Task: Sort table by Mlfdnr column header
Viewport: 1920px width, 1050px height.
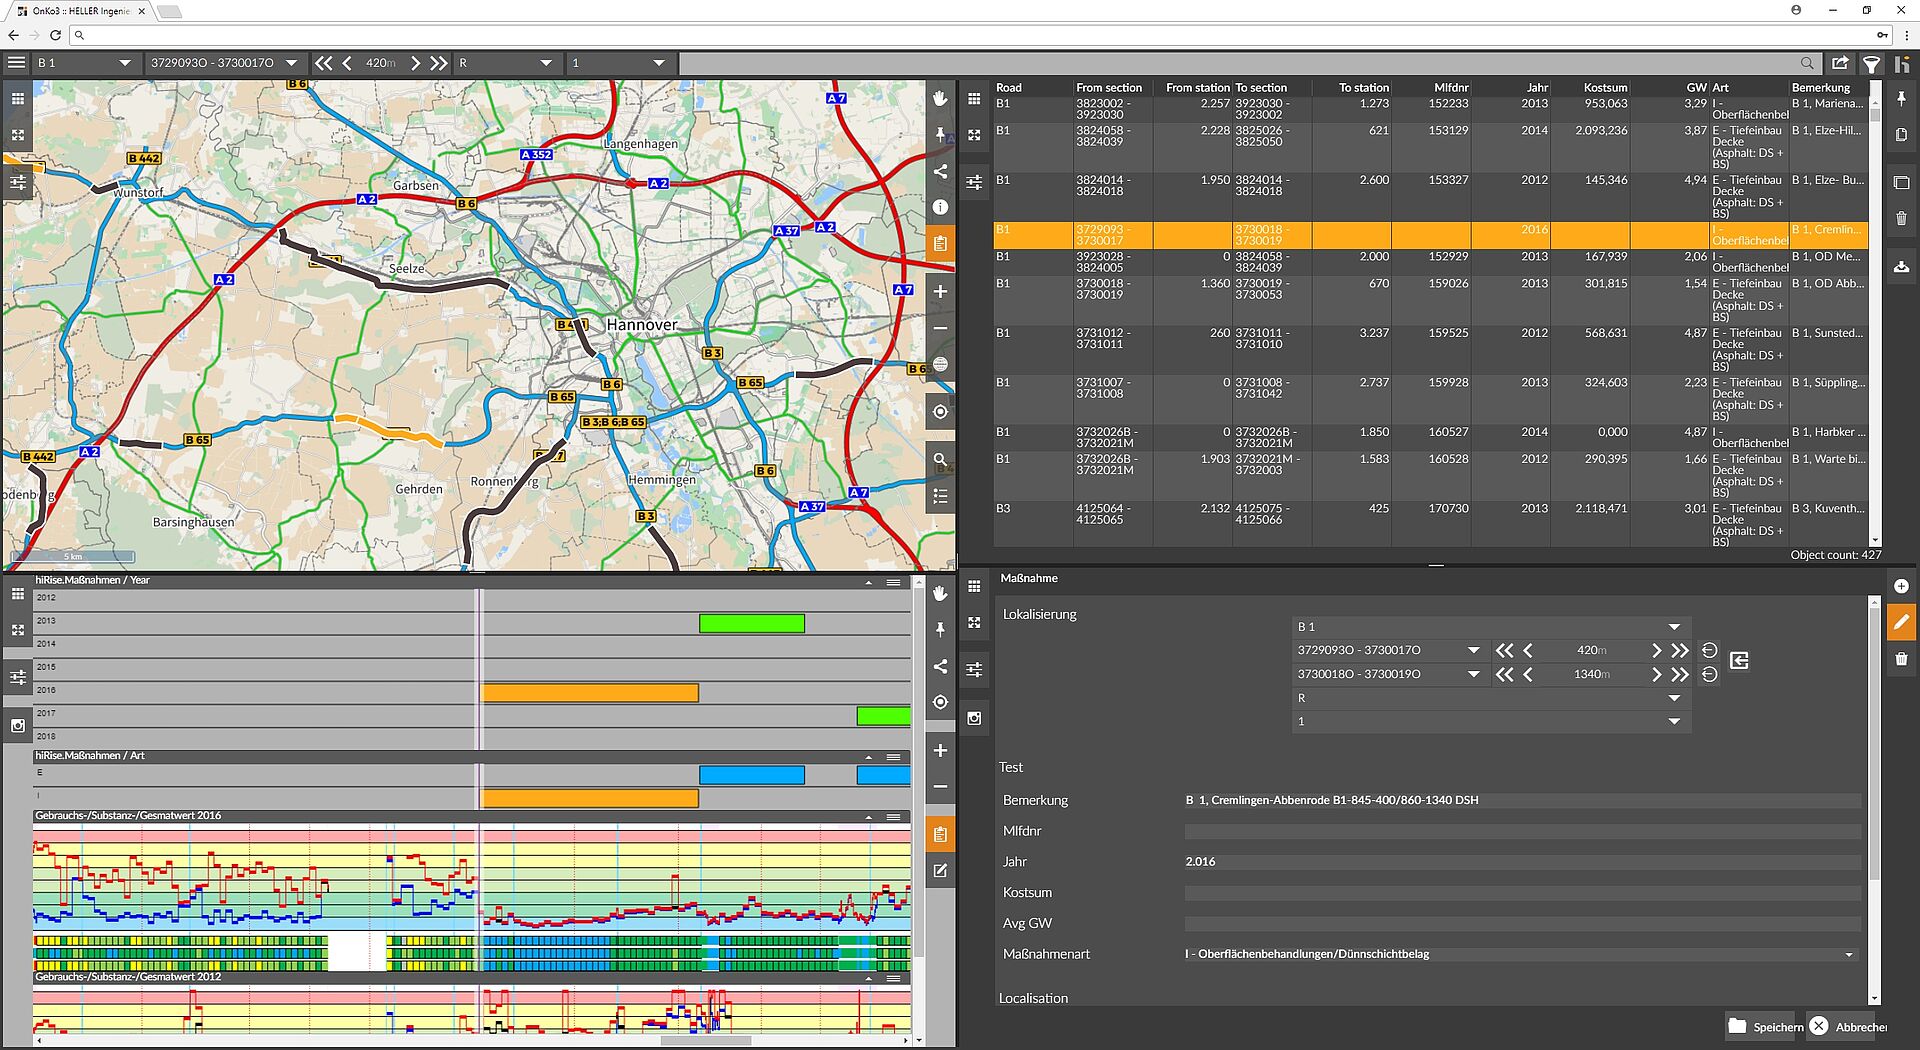Action: coord(1451,88)
